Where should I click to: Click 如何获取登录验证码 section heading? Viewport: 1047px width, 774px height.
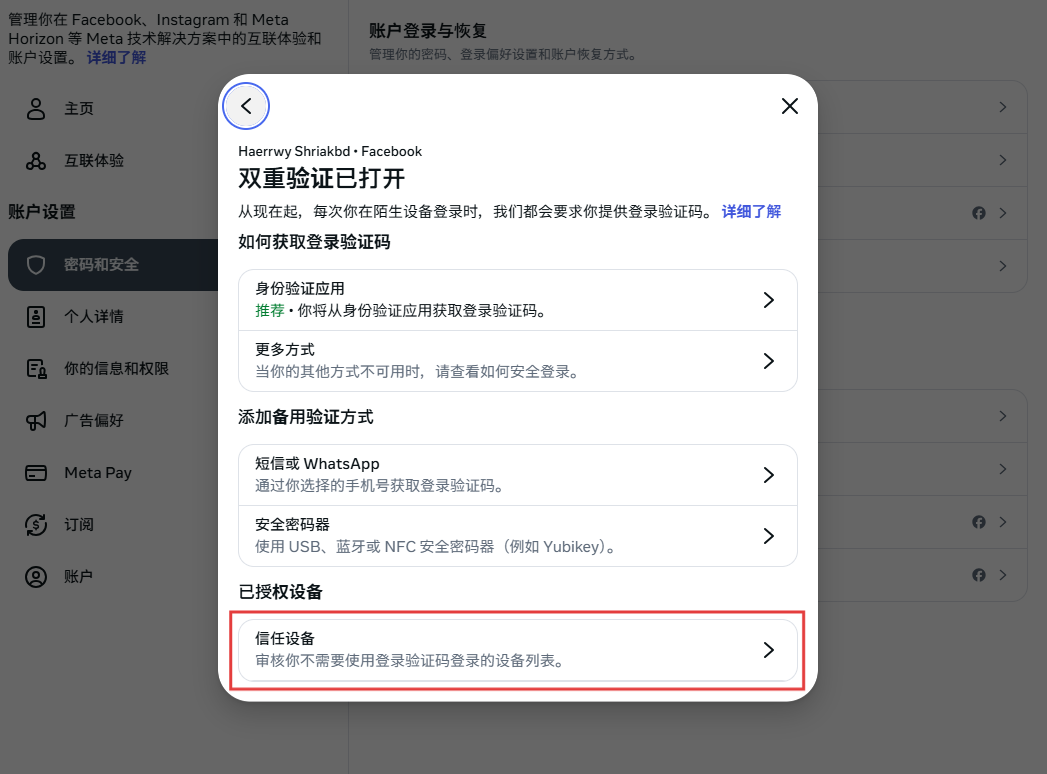(x=315, y=242)
